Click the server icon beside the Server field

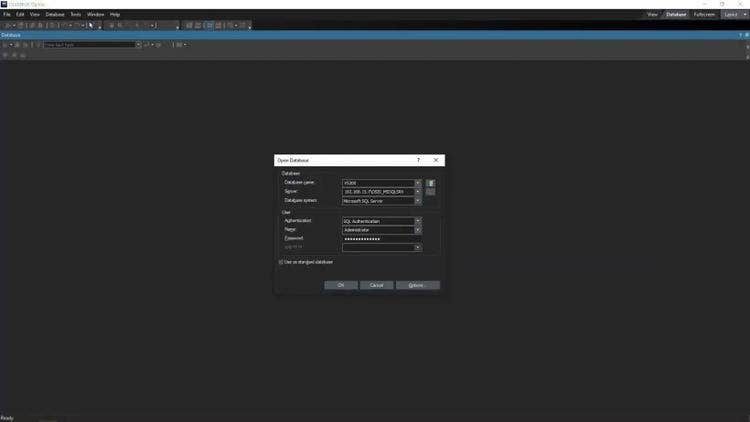coord(430,192)
